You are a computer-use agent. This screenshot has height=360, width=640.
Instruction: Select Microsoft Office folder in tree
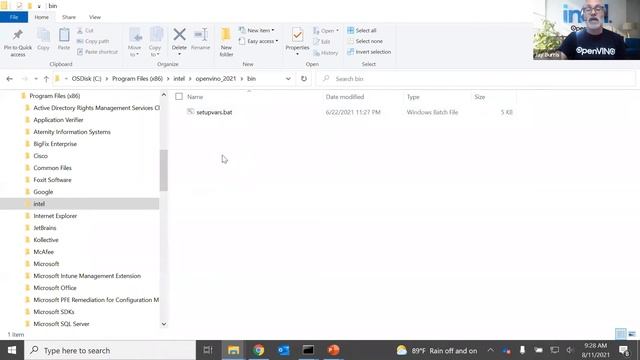pos(55,288)
